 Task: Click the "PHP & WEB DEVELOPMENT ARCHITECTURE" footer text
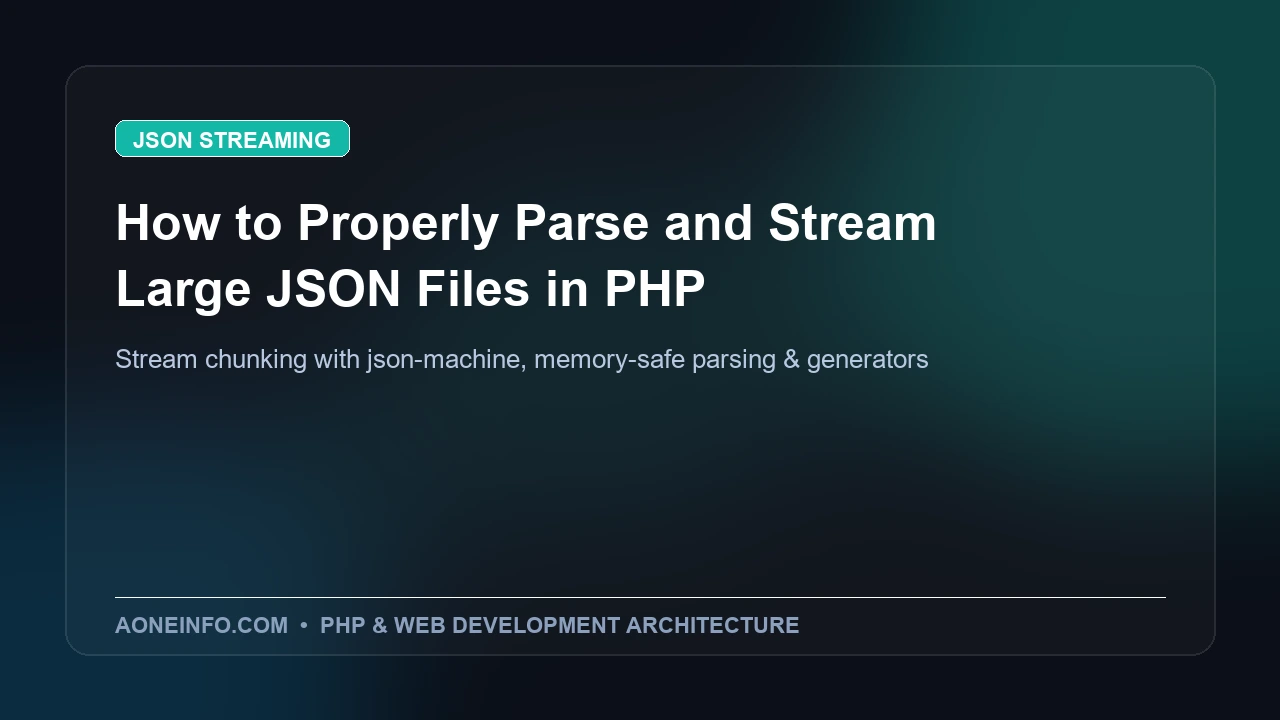pyautogui.click(x=559, y=625)
